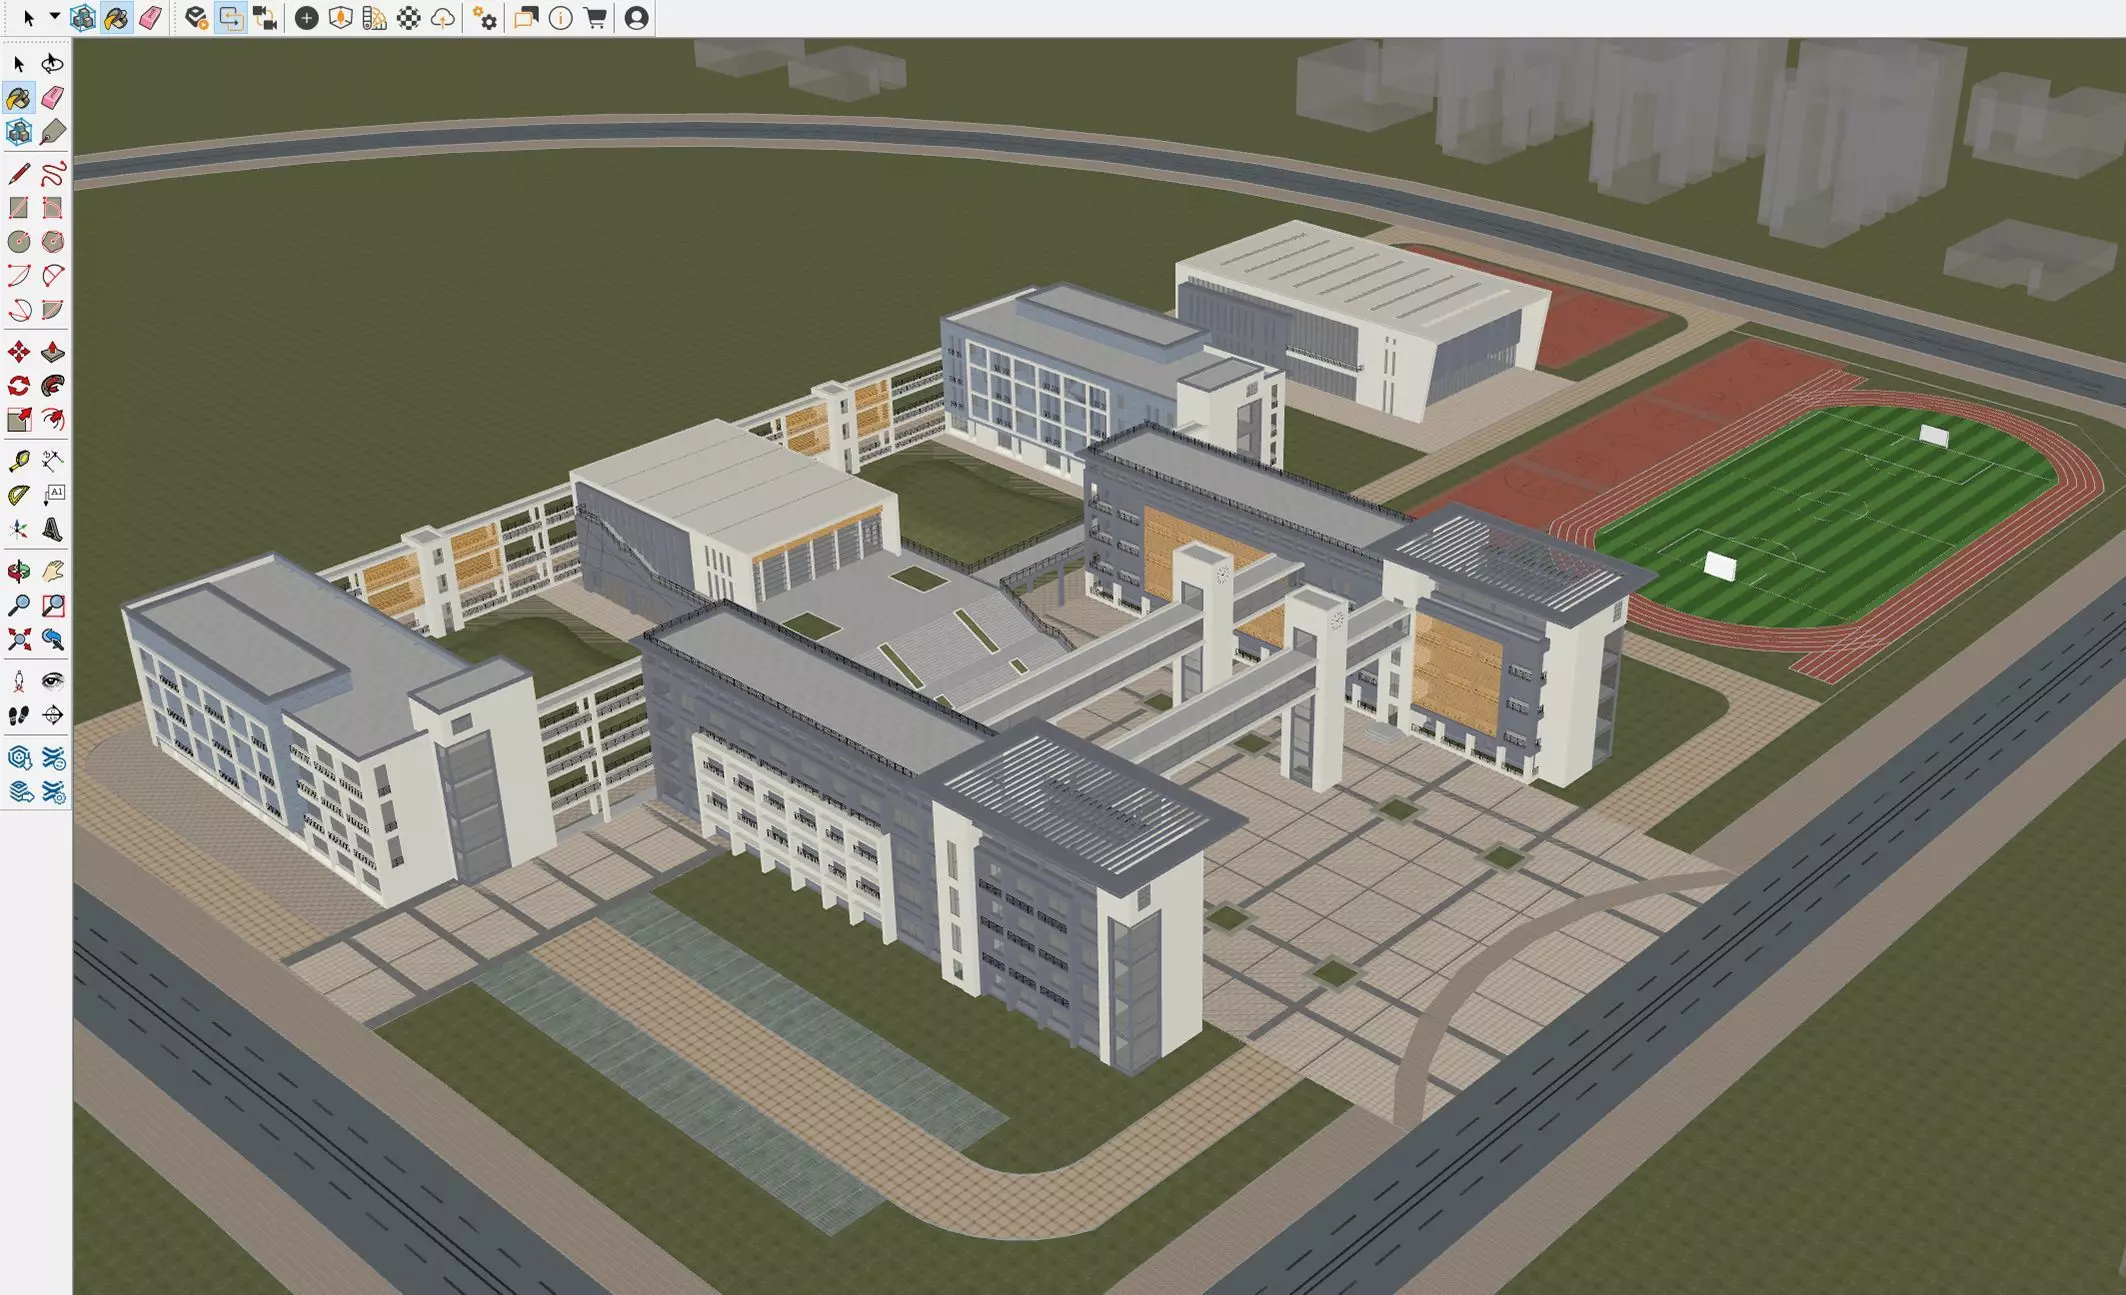Choose the 3 Point Arc tool
The image size is (2126, 1295).
tap(19, 310)
